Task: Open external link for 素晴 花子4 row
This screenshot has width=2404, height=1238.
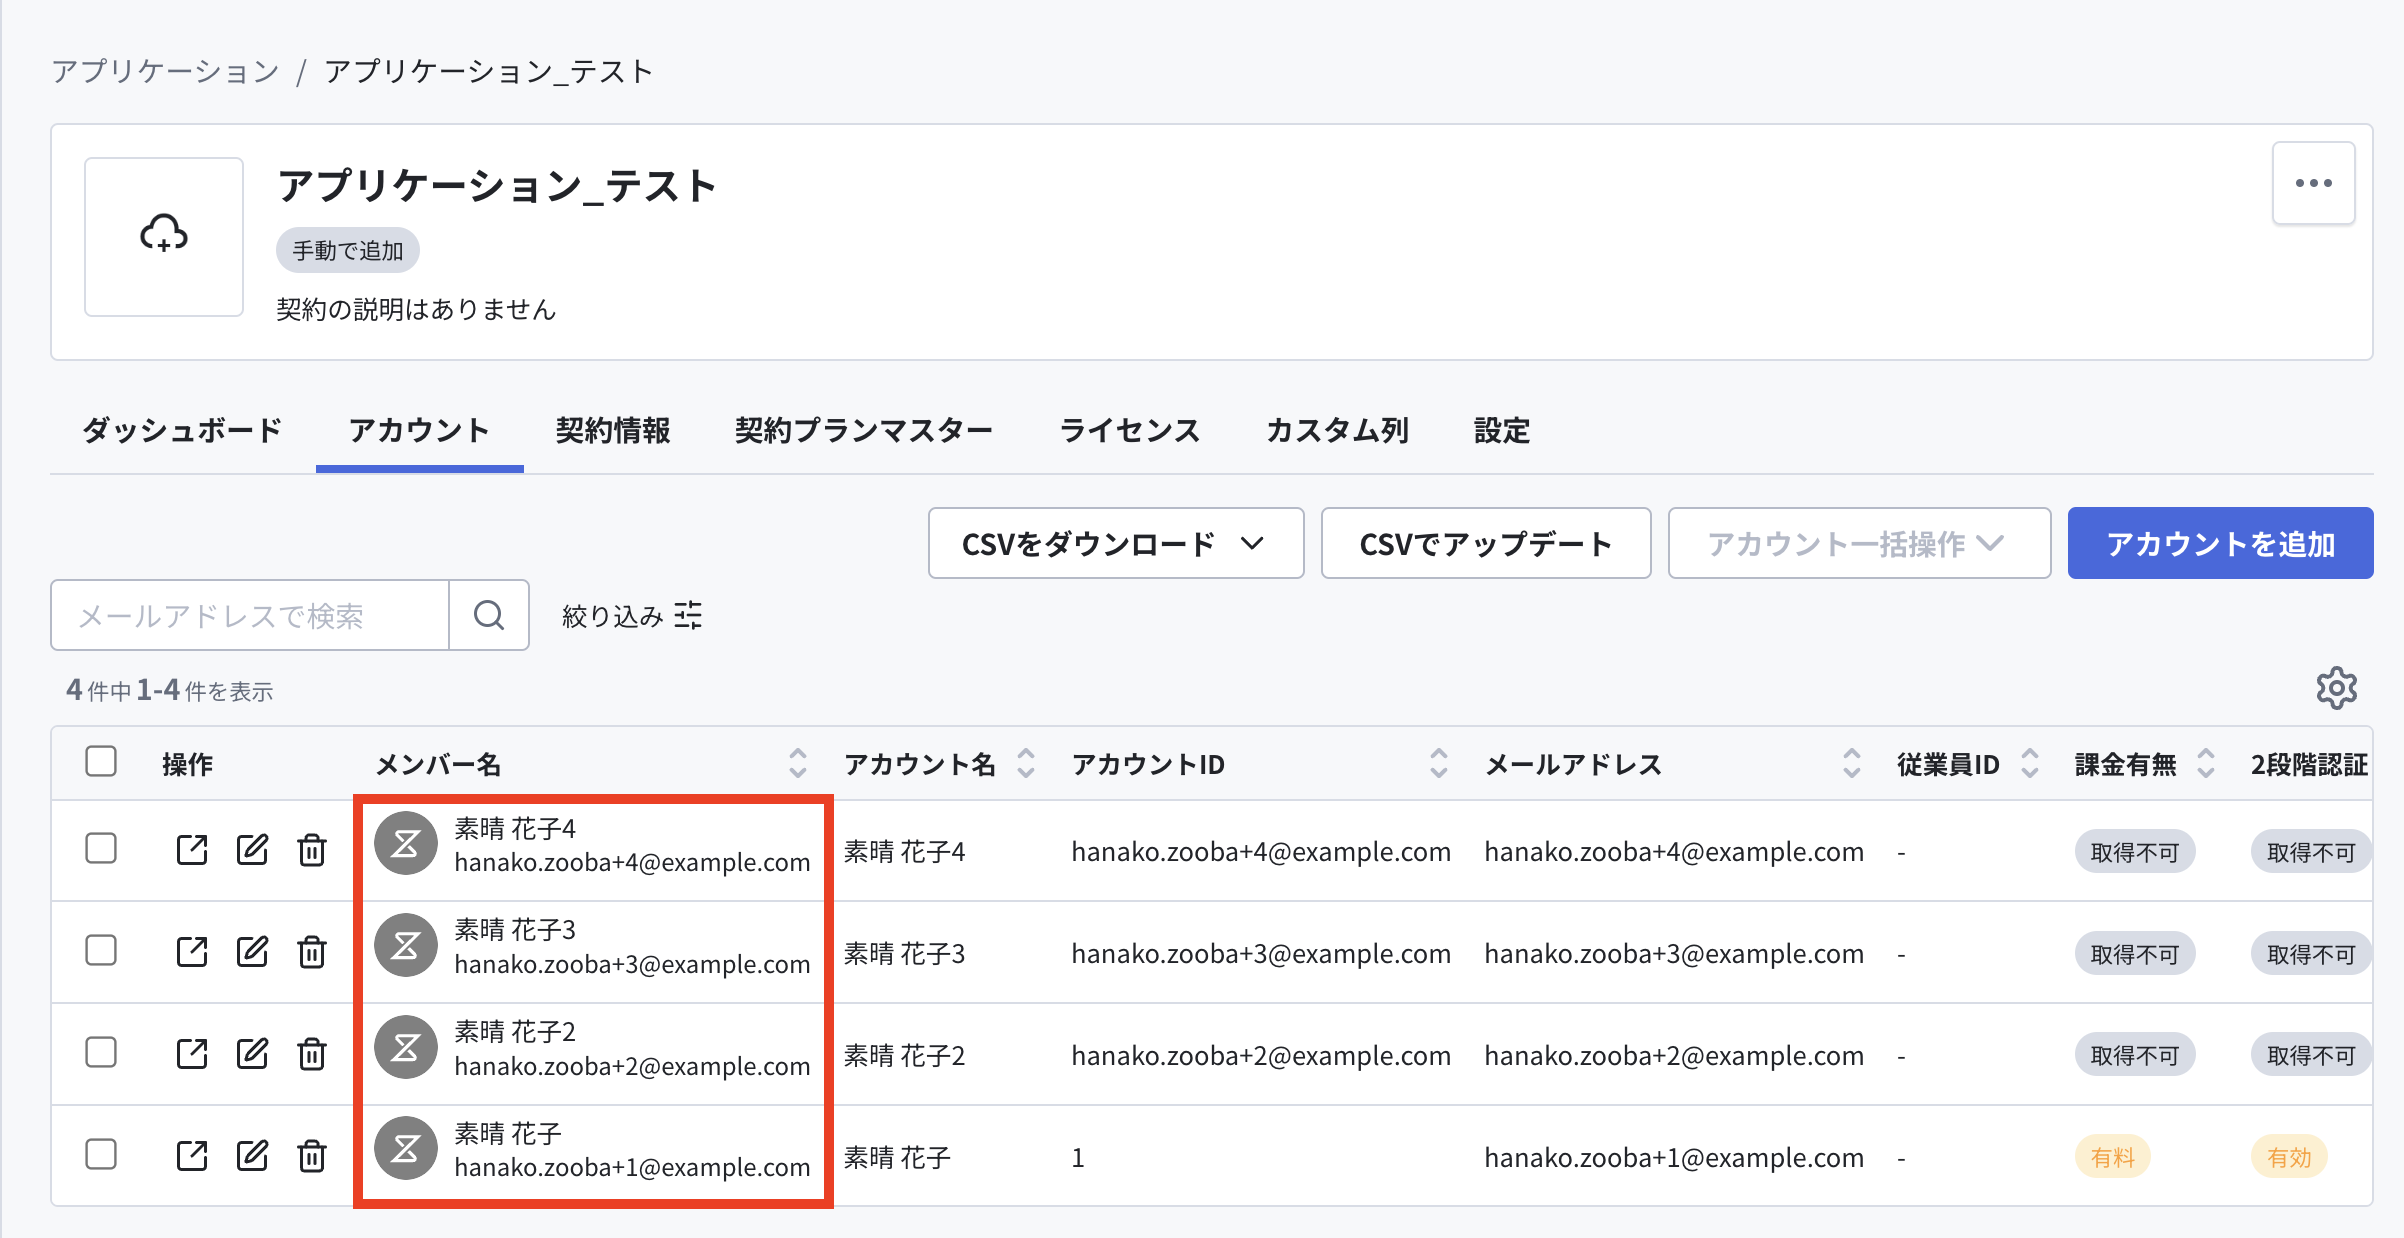Action: [x=192, y=850]
